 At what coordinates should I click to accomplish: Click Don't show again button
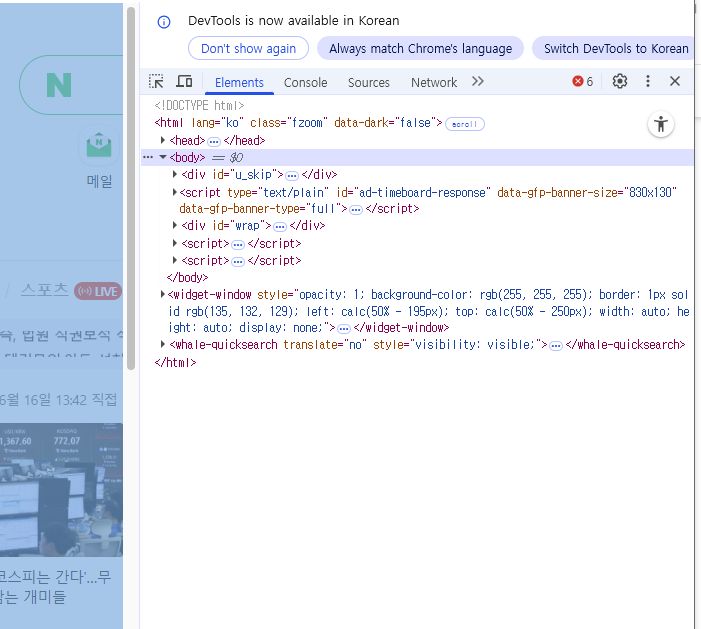tap(249, 48)
